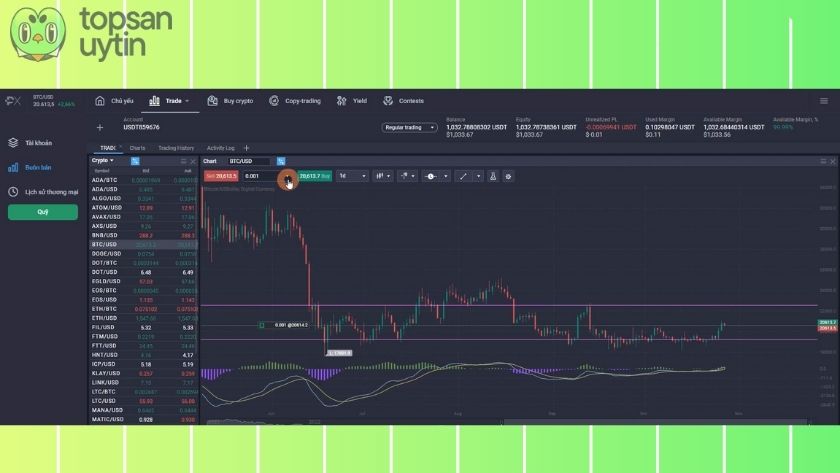840x473 pixels.
Task: Expand the Regular trading dropdown
Action: (410, 128)
